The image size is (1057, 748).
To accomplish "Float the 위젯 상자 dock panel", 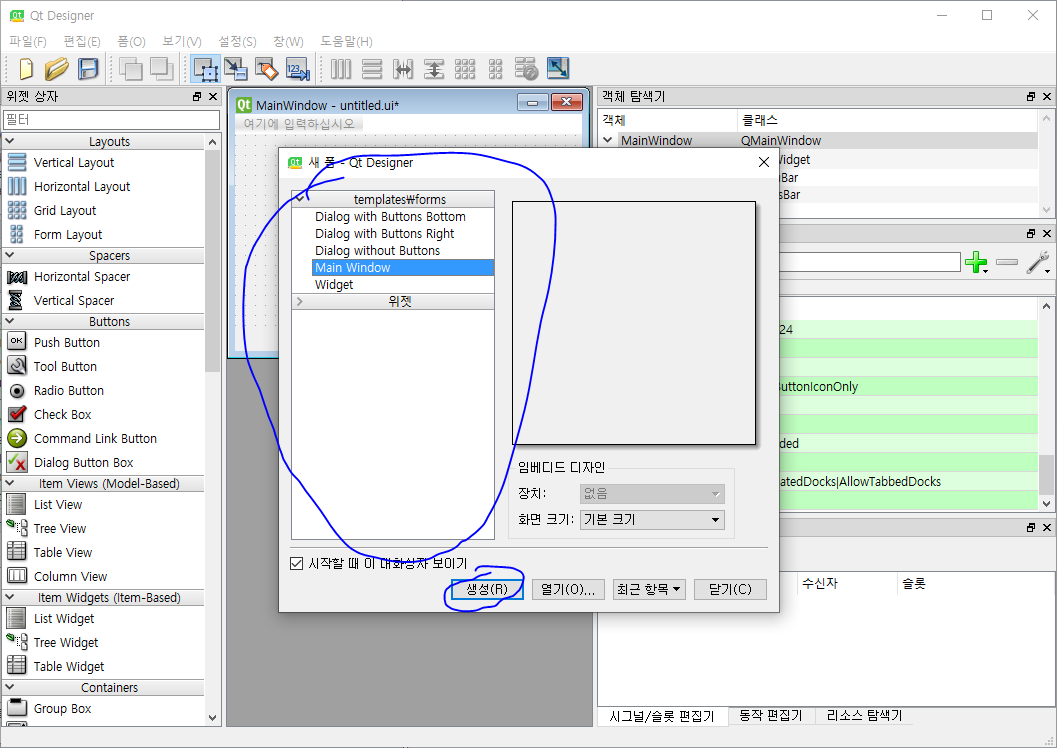I will pyautogui.click(x=197, y=97).
